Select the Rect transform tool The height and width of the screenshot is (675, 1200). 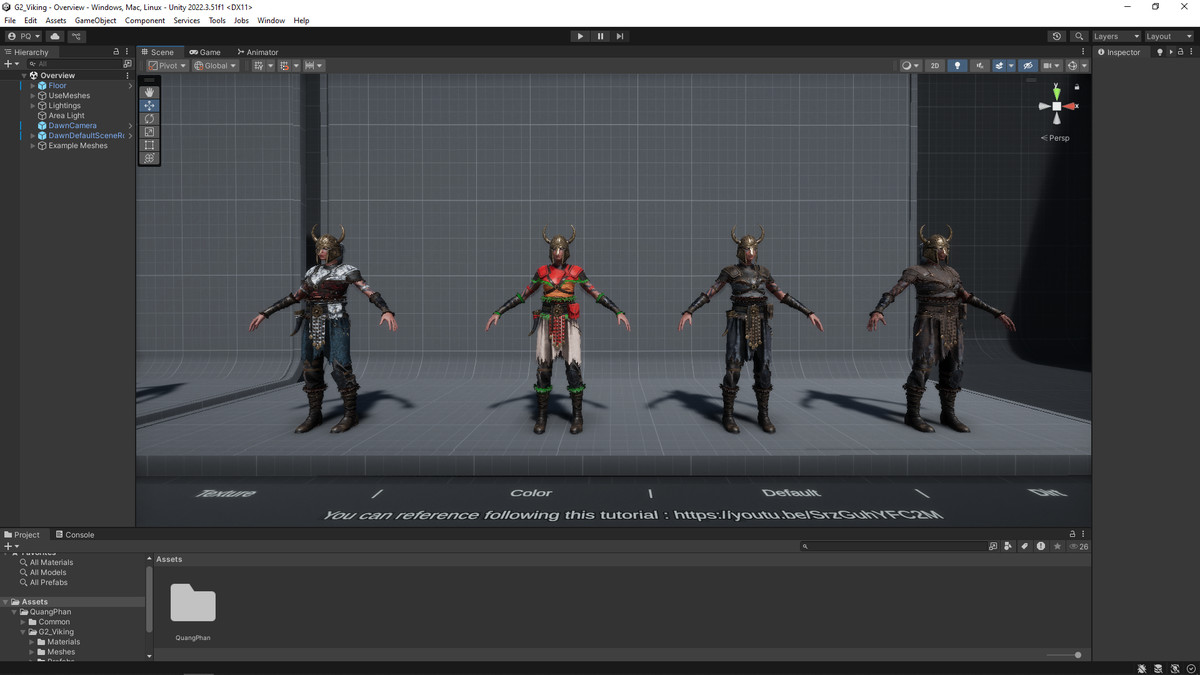(x=149, y=145)
